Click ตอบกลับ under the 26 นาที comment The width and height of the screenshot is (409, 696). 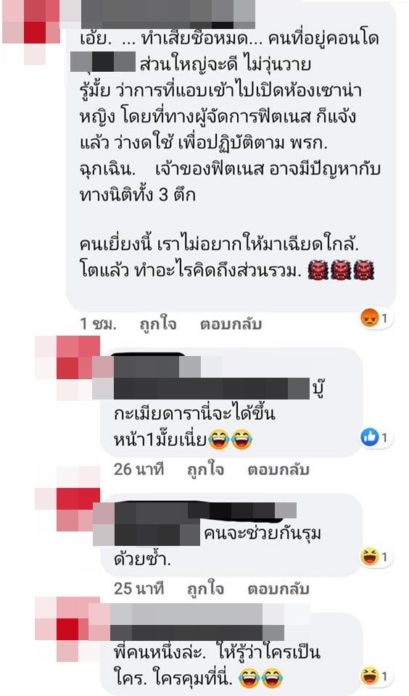[x=278, y=470]
